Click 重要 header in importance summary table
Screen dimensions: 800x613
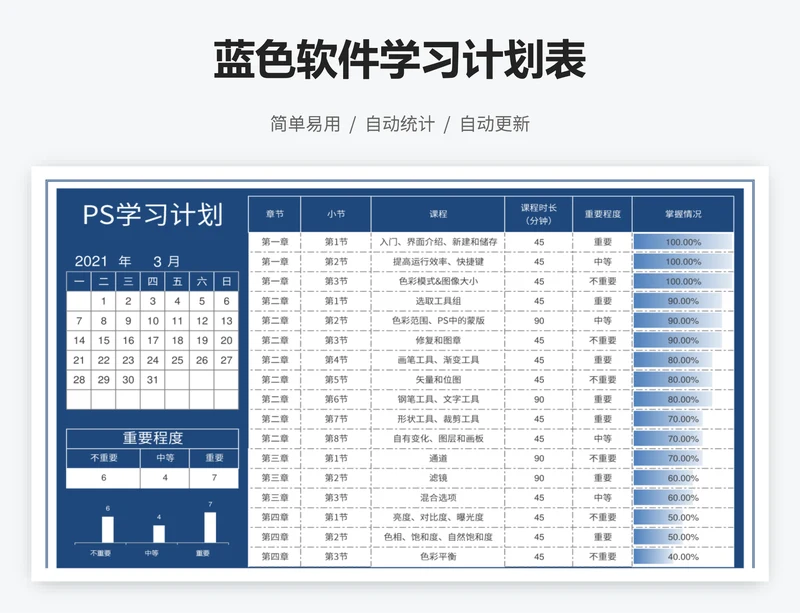[x=214, y=458]
